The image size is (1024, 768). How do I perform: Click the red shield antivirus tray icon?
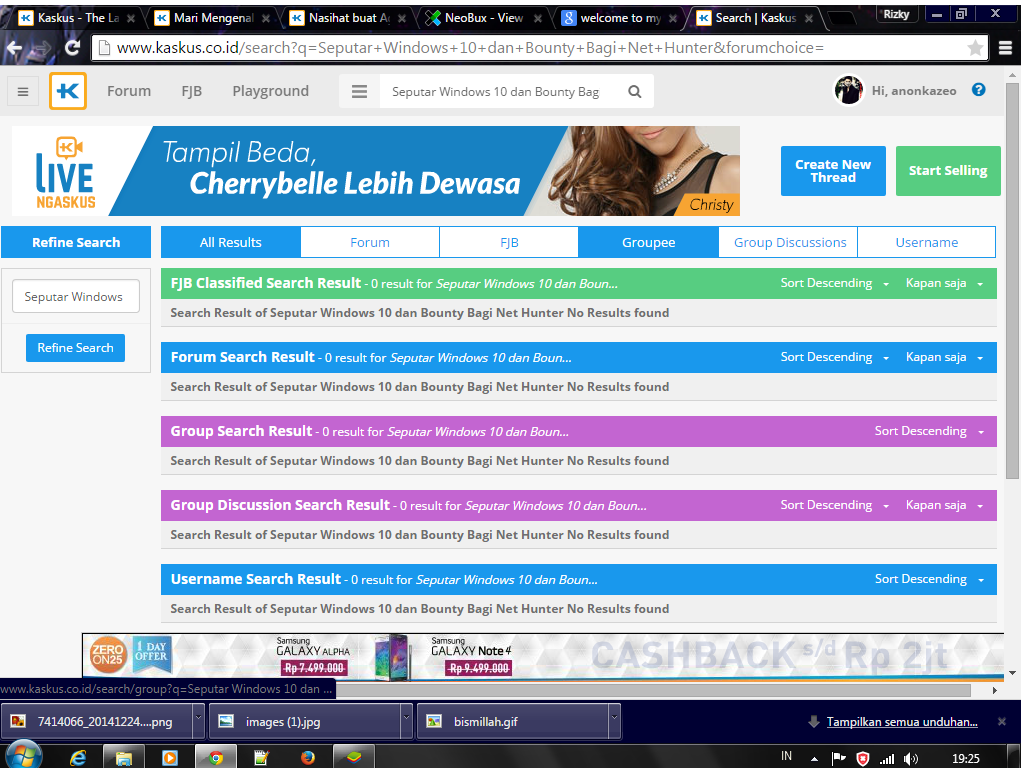point(863,759)
